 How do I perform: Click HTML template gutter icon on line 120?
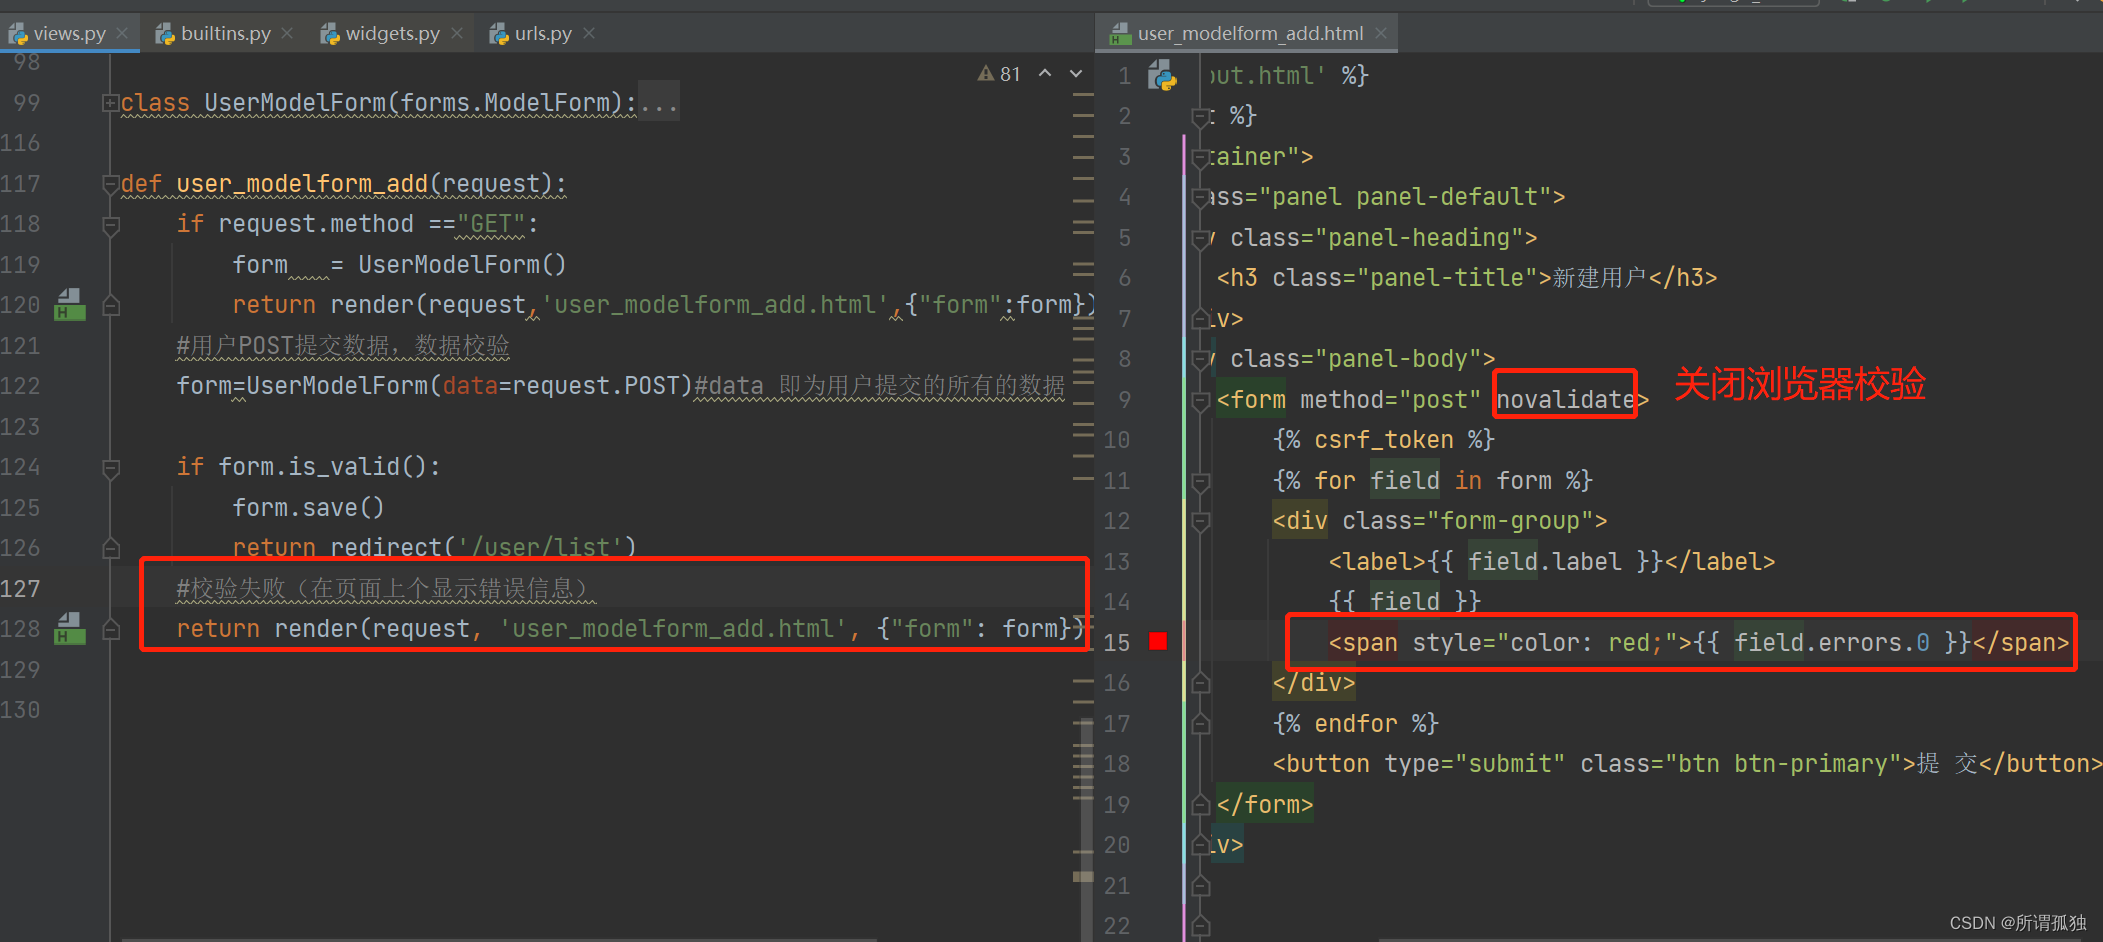tap(69, 304)
